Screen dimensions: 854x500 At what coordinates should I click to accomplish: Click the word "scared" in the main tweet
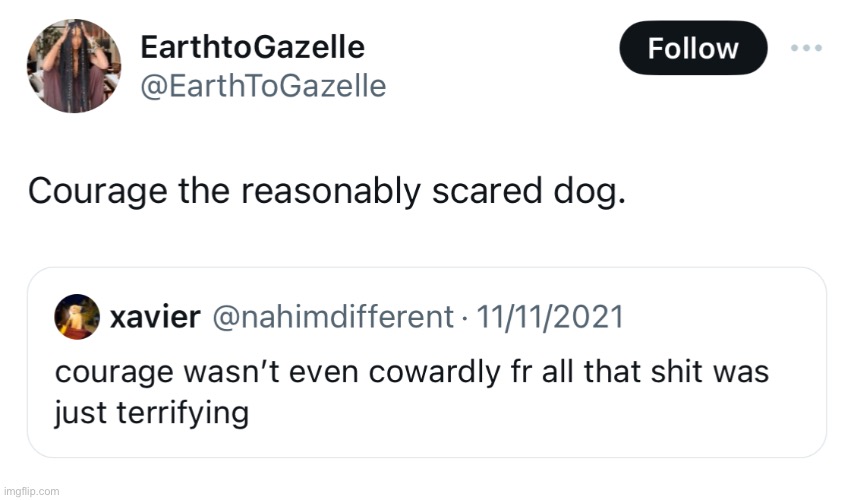tap(484, 190)
